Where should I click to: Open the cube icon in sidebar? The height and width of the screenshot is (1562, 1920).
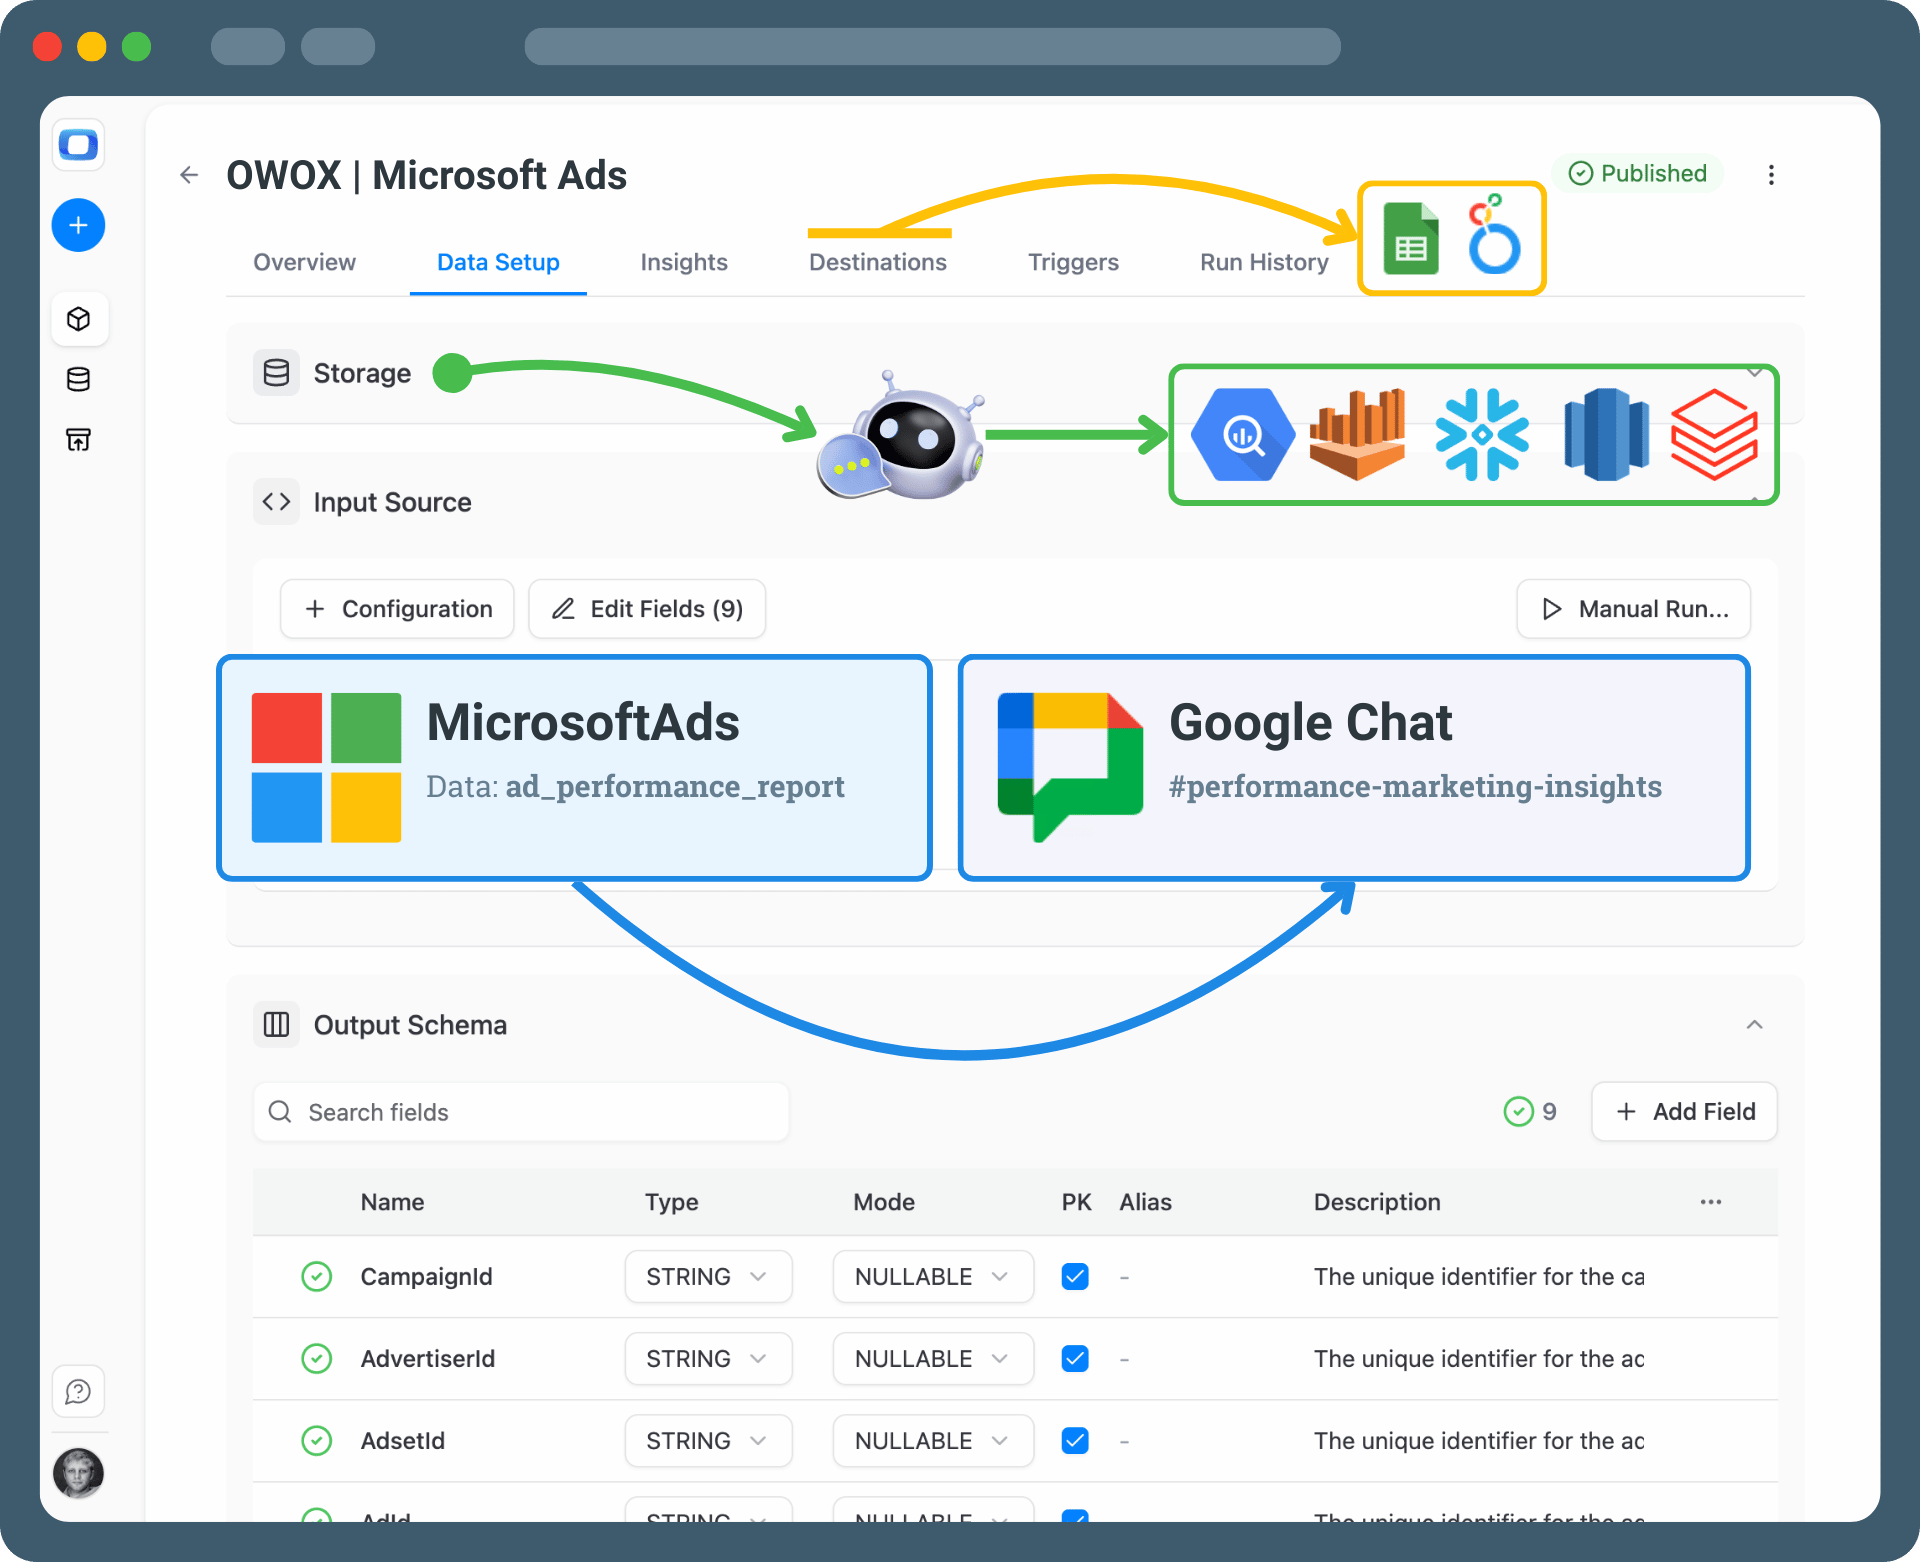78,319
